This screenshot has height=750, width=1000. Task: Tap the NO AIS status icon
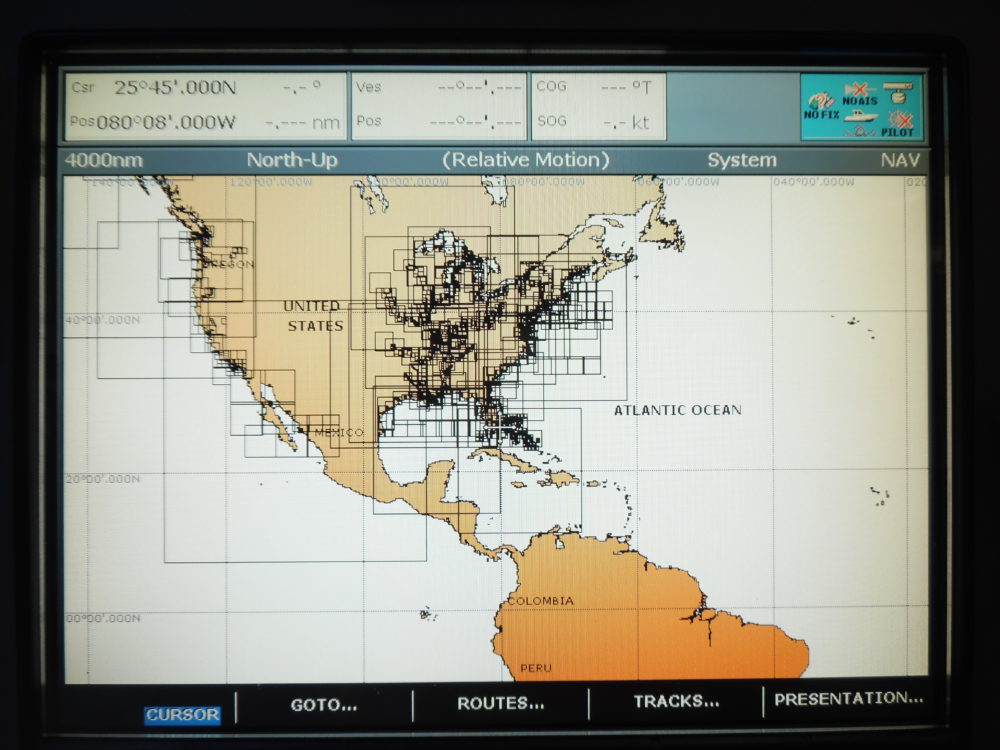tap(858, 93)
